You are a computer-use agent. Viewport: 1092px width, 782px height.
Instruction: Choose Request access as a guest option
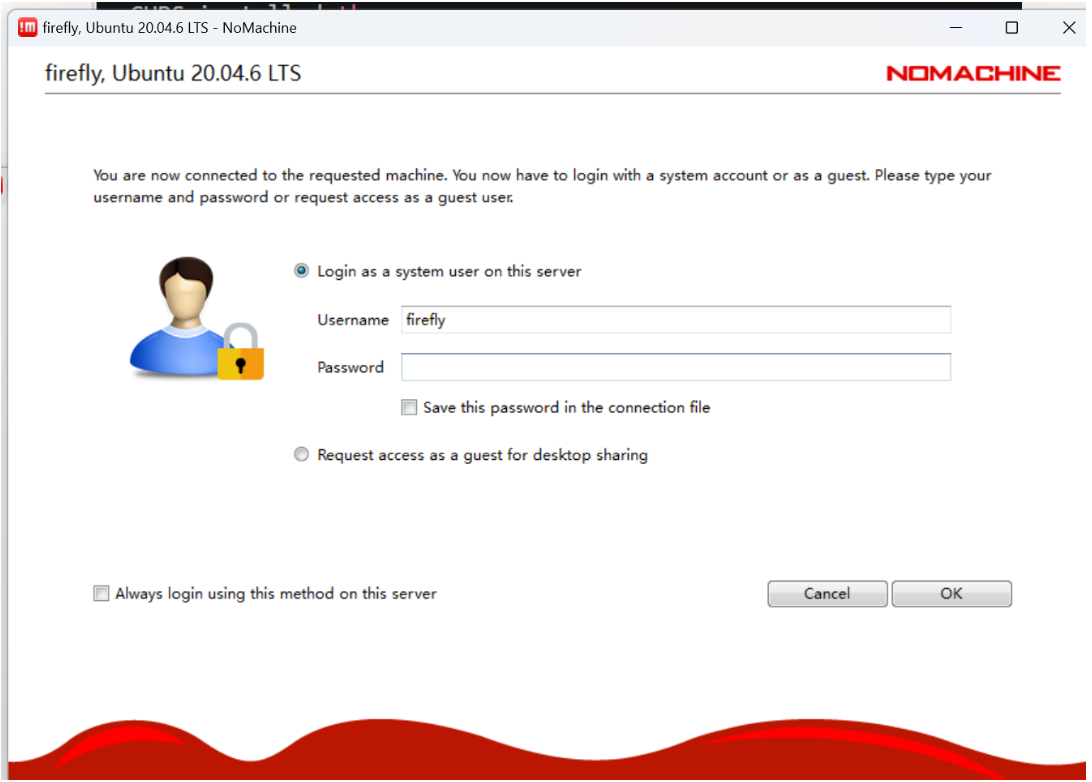coord(302,455)
